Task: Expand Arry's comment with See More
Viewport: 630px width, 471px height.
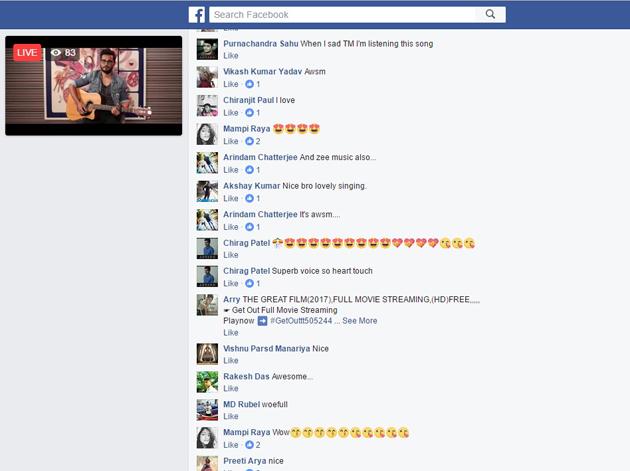Action: 360,321
